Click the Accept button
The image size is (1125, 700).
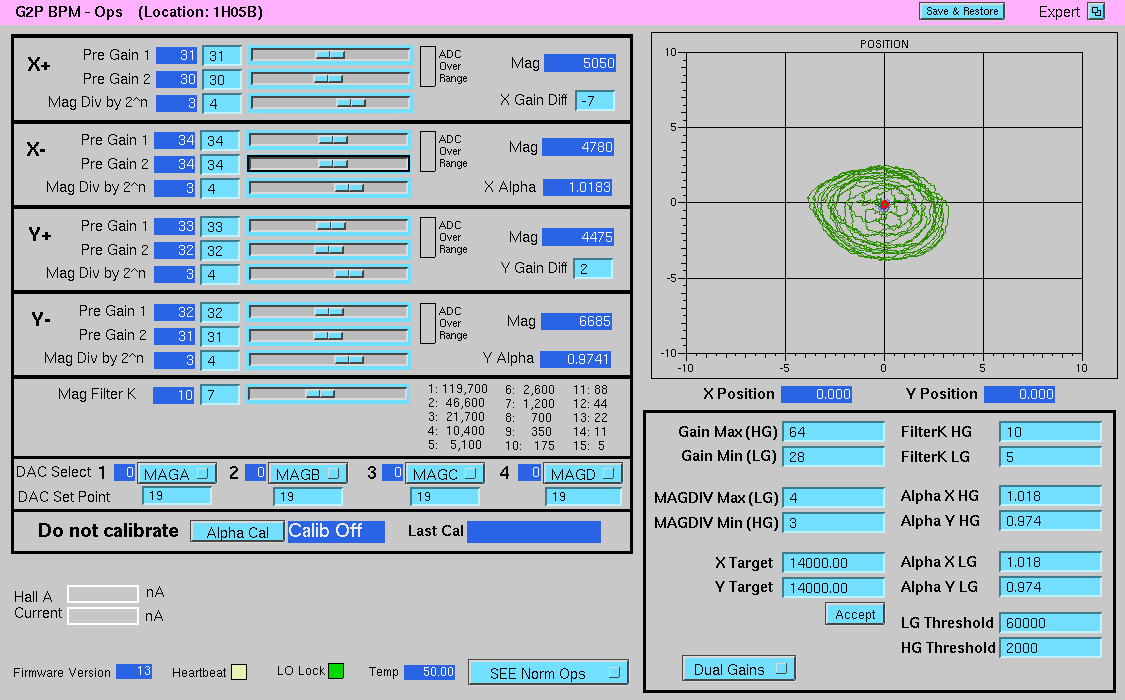[x=855, y=615]
